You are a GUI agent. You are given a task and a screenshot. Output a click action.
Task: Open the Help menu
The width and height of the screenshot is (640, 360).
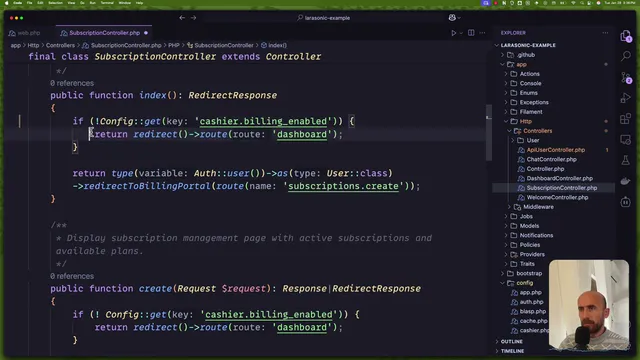[140, 3]
